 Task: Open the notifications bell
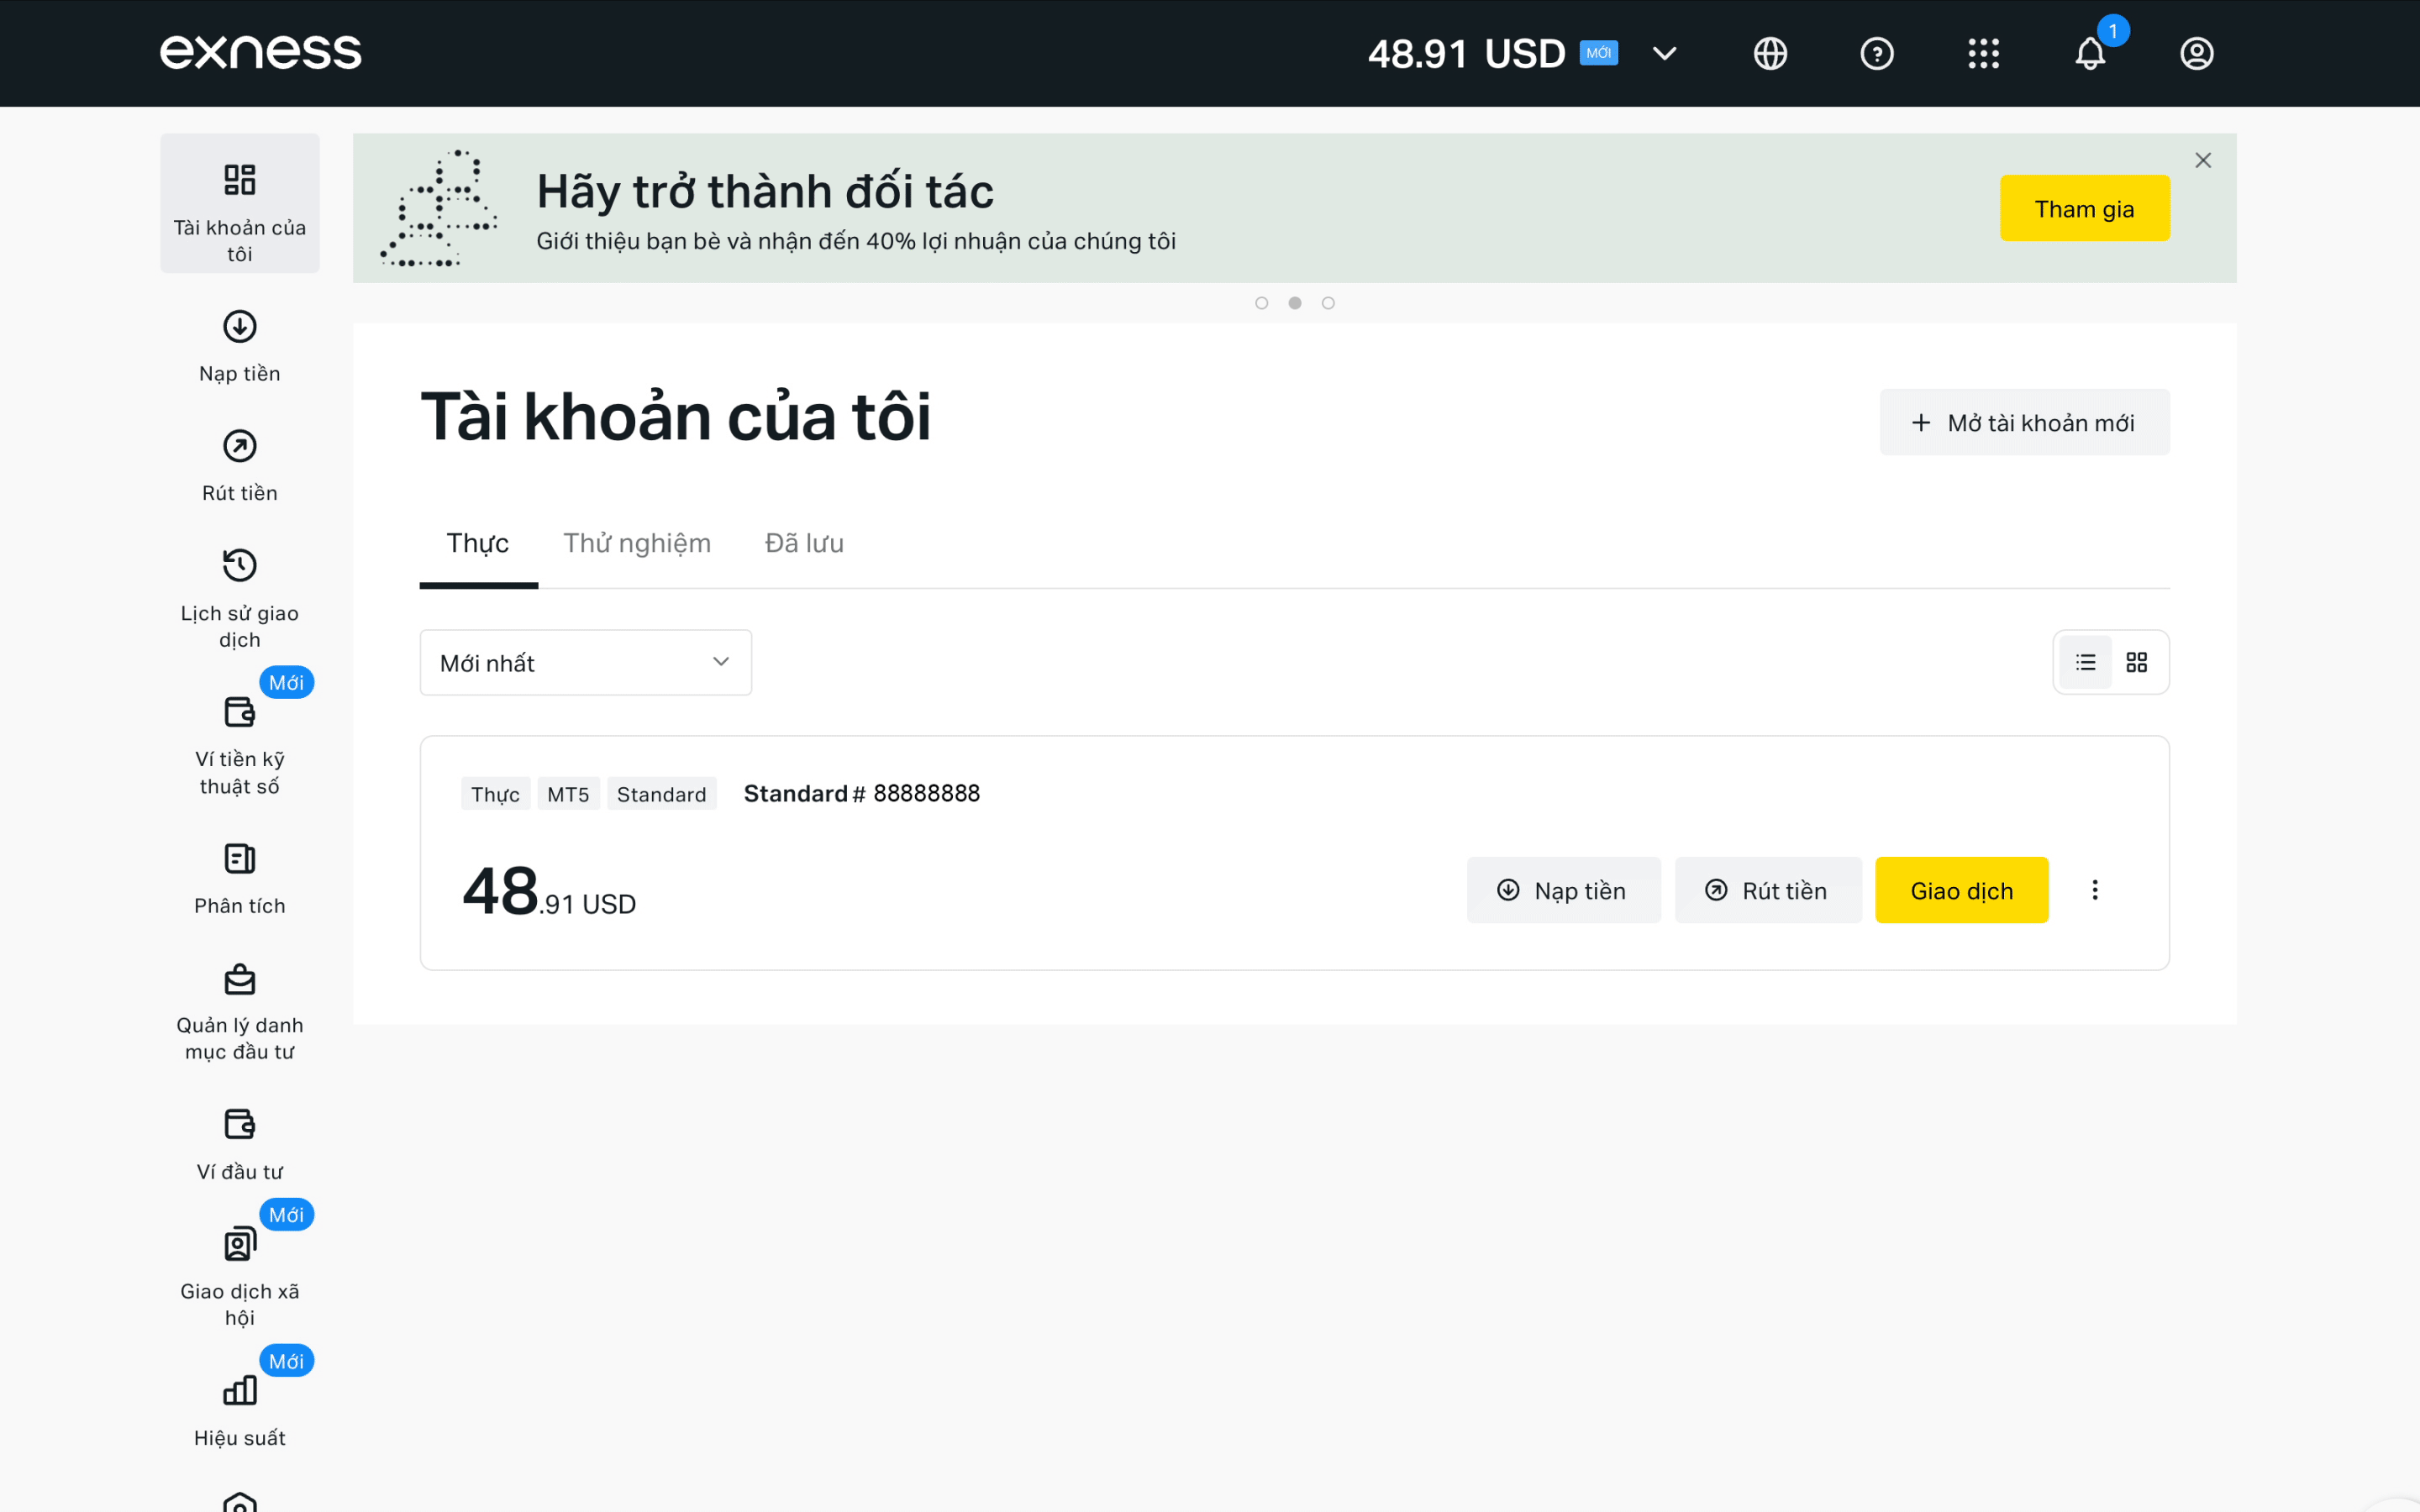tap(2089, 53)
